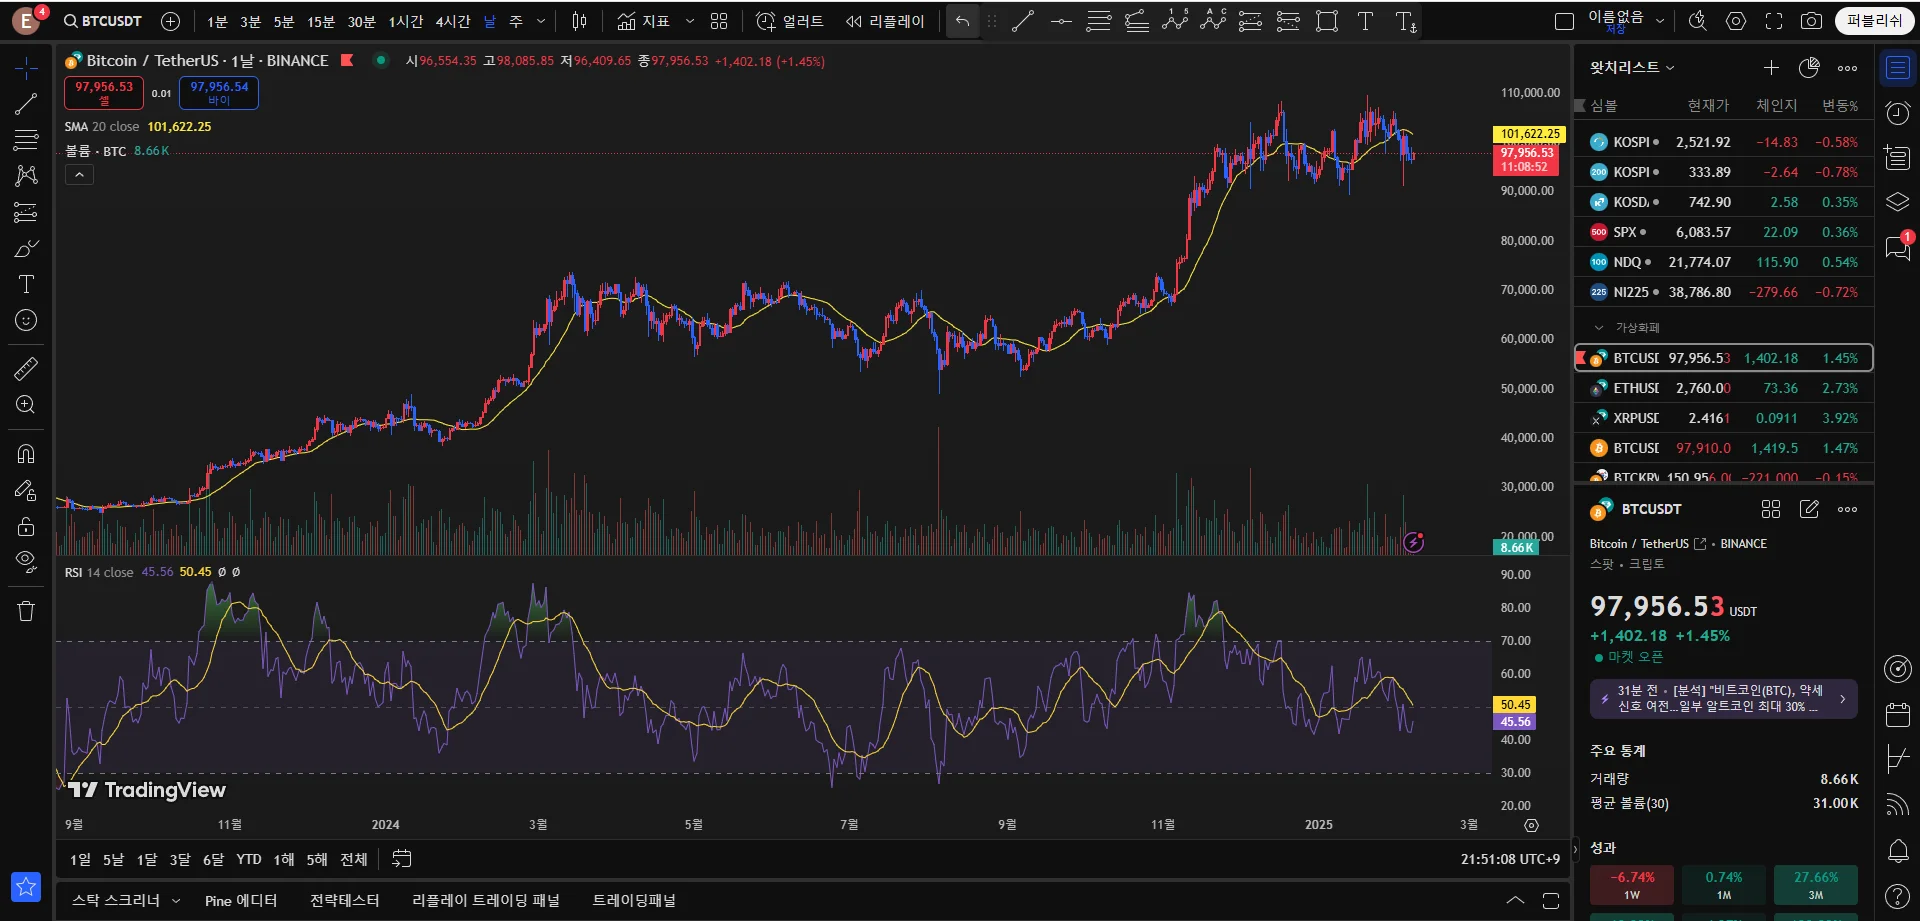The height and width of the screenshot is (921, 1920).
Task: Collapse the indicator legend with the arrow button
Action: point(79,175)
